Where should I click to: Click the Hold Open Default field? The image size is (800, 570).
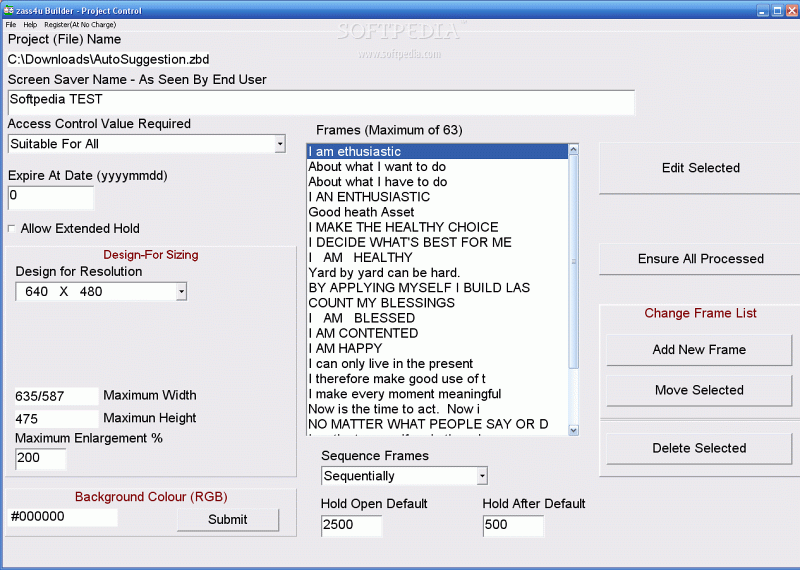[x=351, y=526]
